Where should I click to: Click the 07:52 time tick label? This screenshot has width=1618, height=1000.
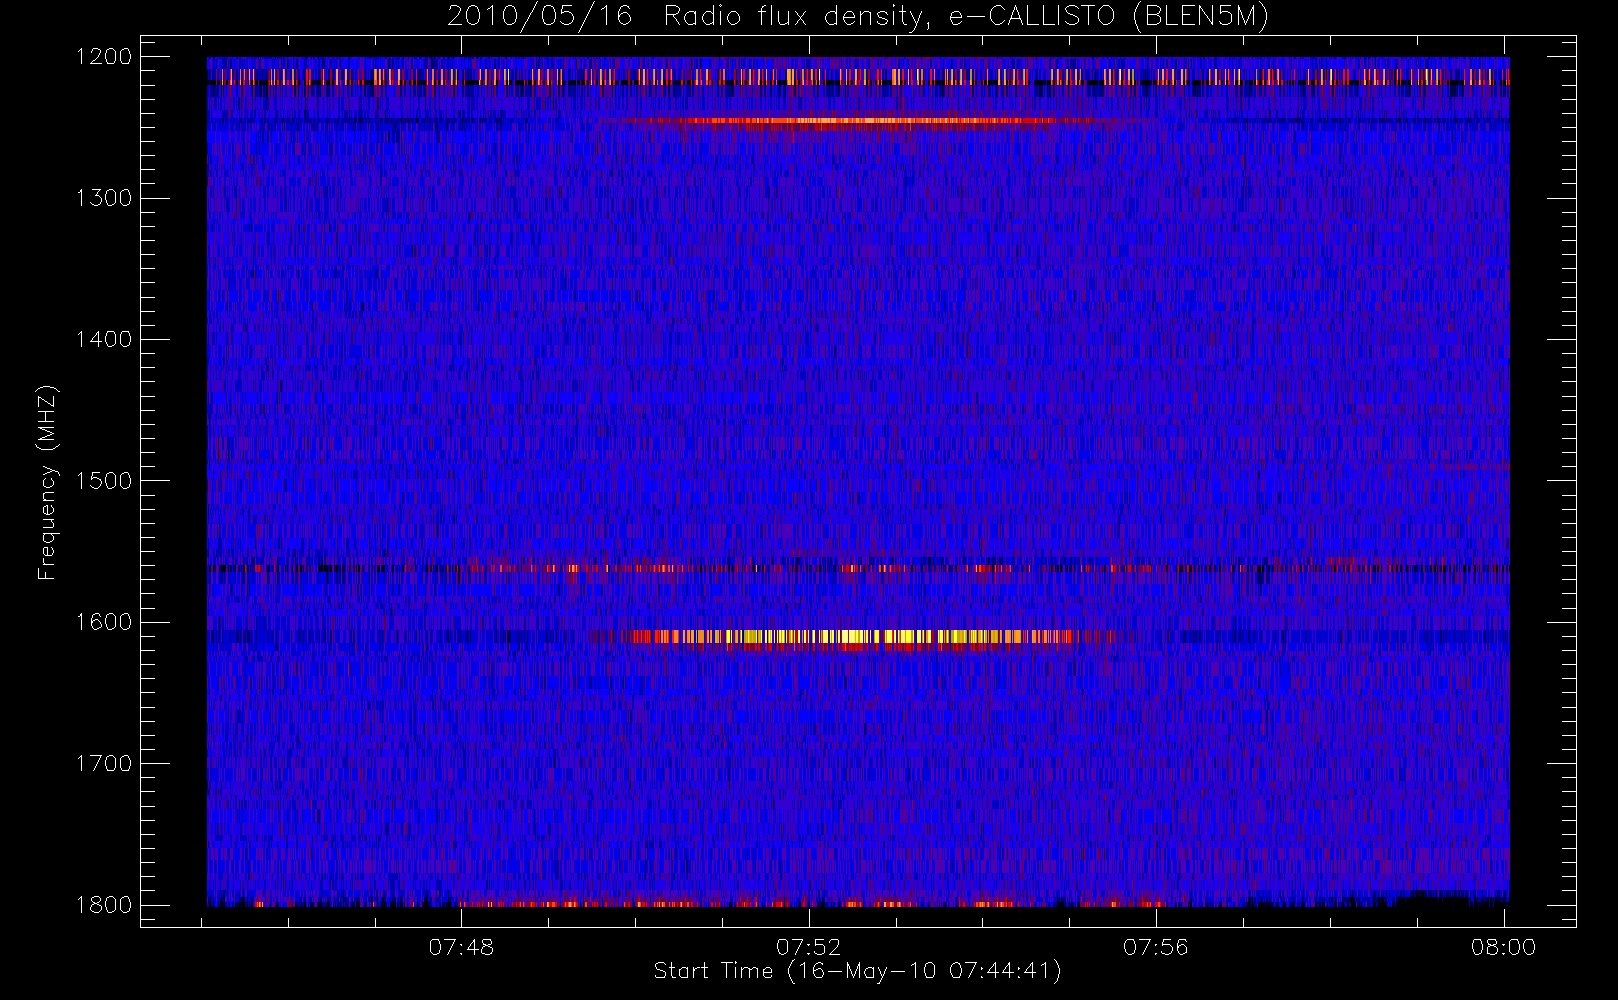808,947
